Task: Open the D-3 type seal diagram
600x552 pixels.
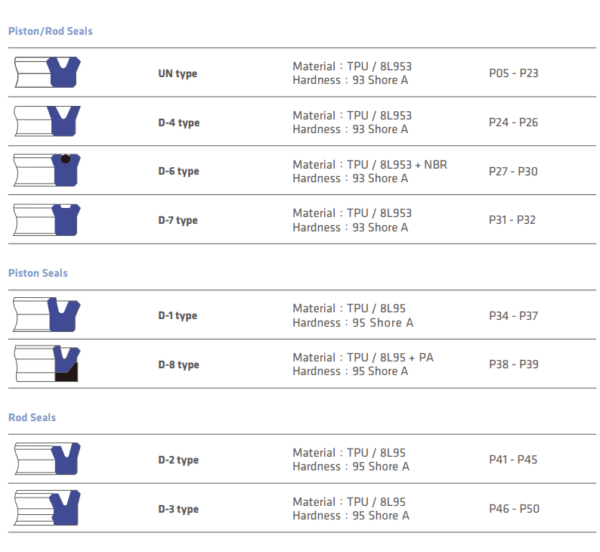Action: tap(48, 508)
